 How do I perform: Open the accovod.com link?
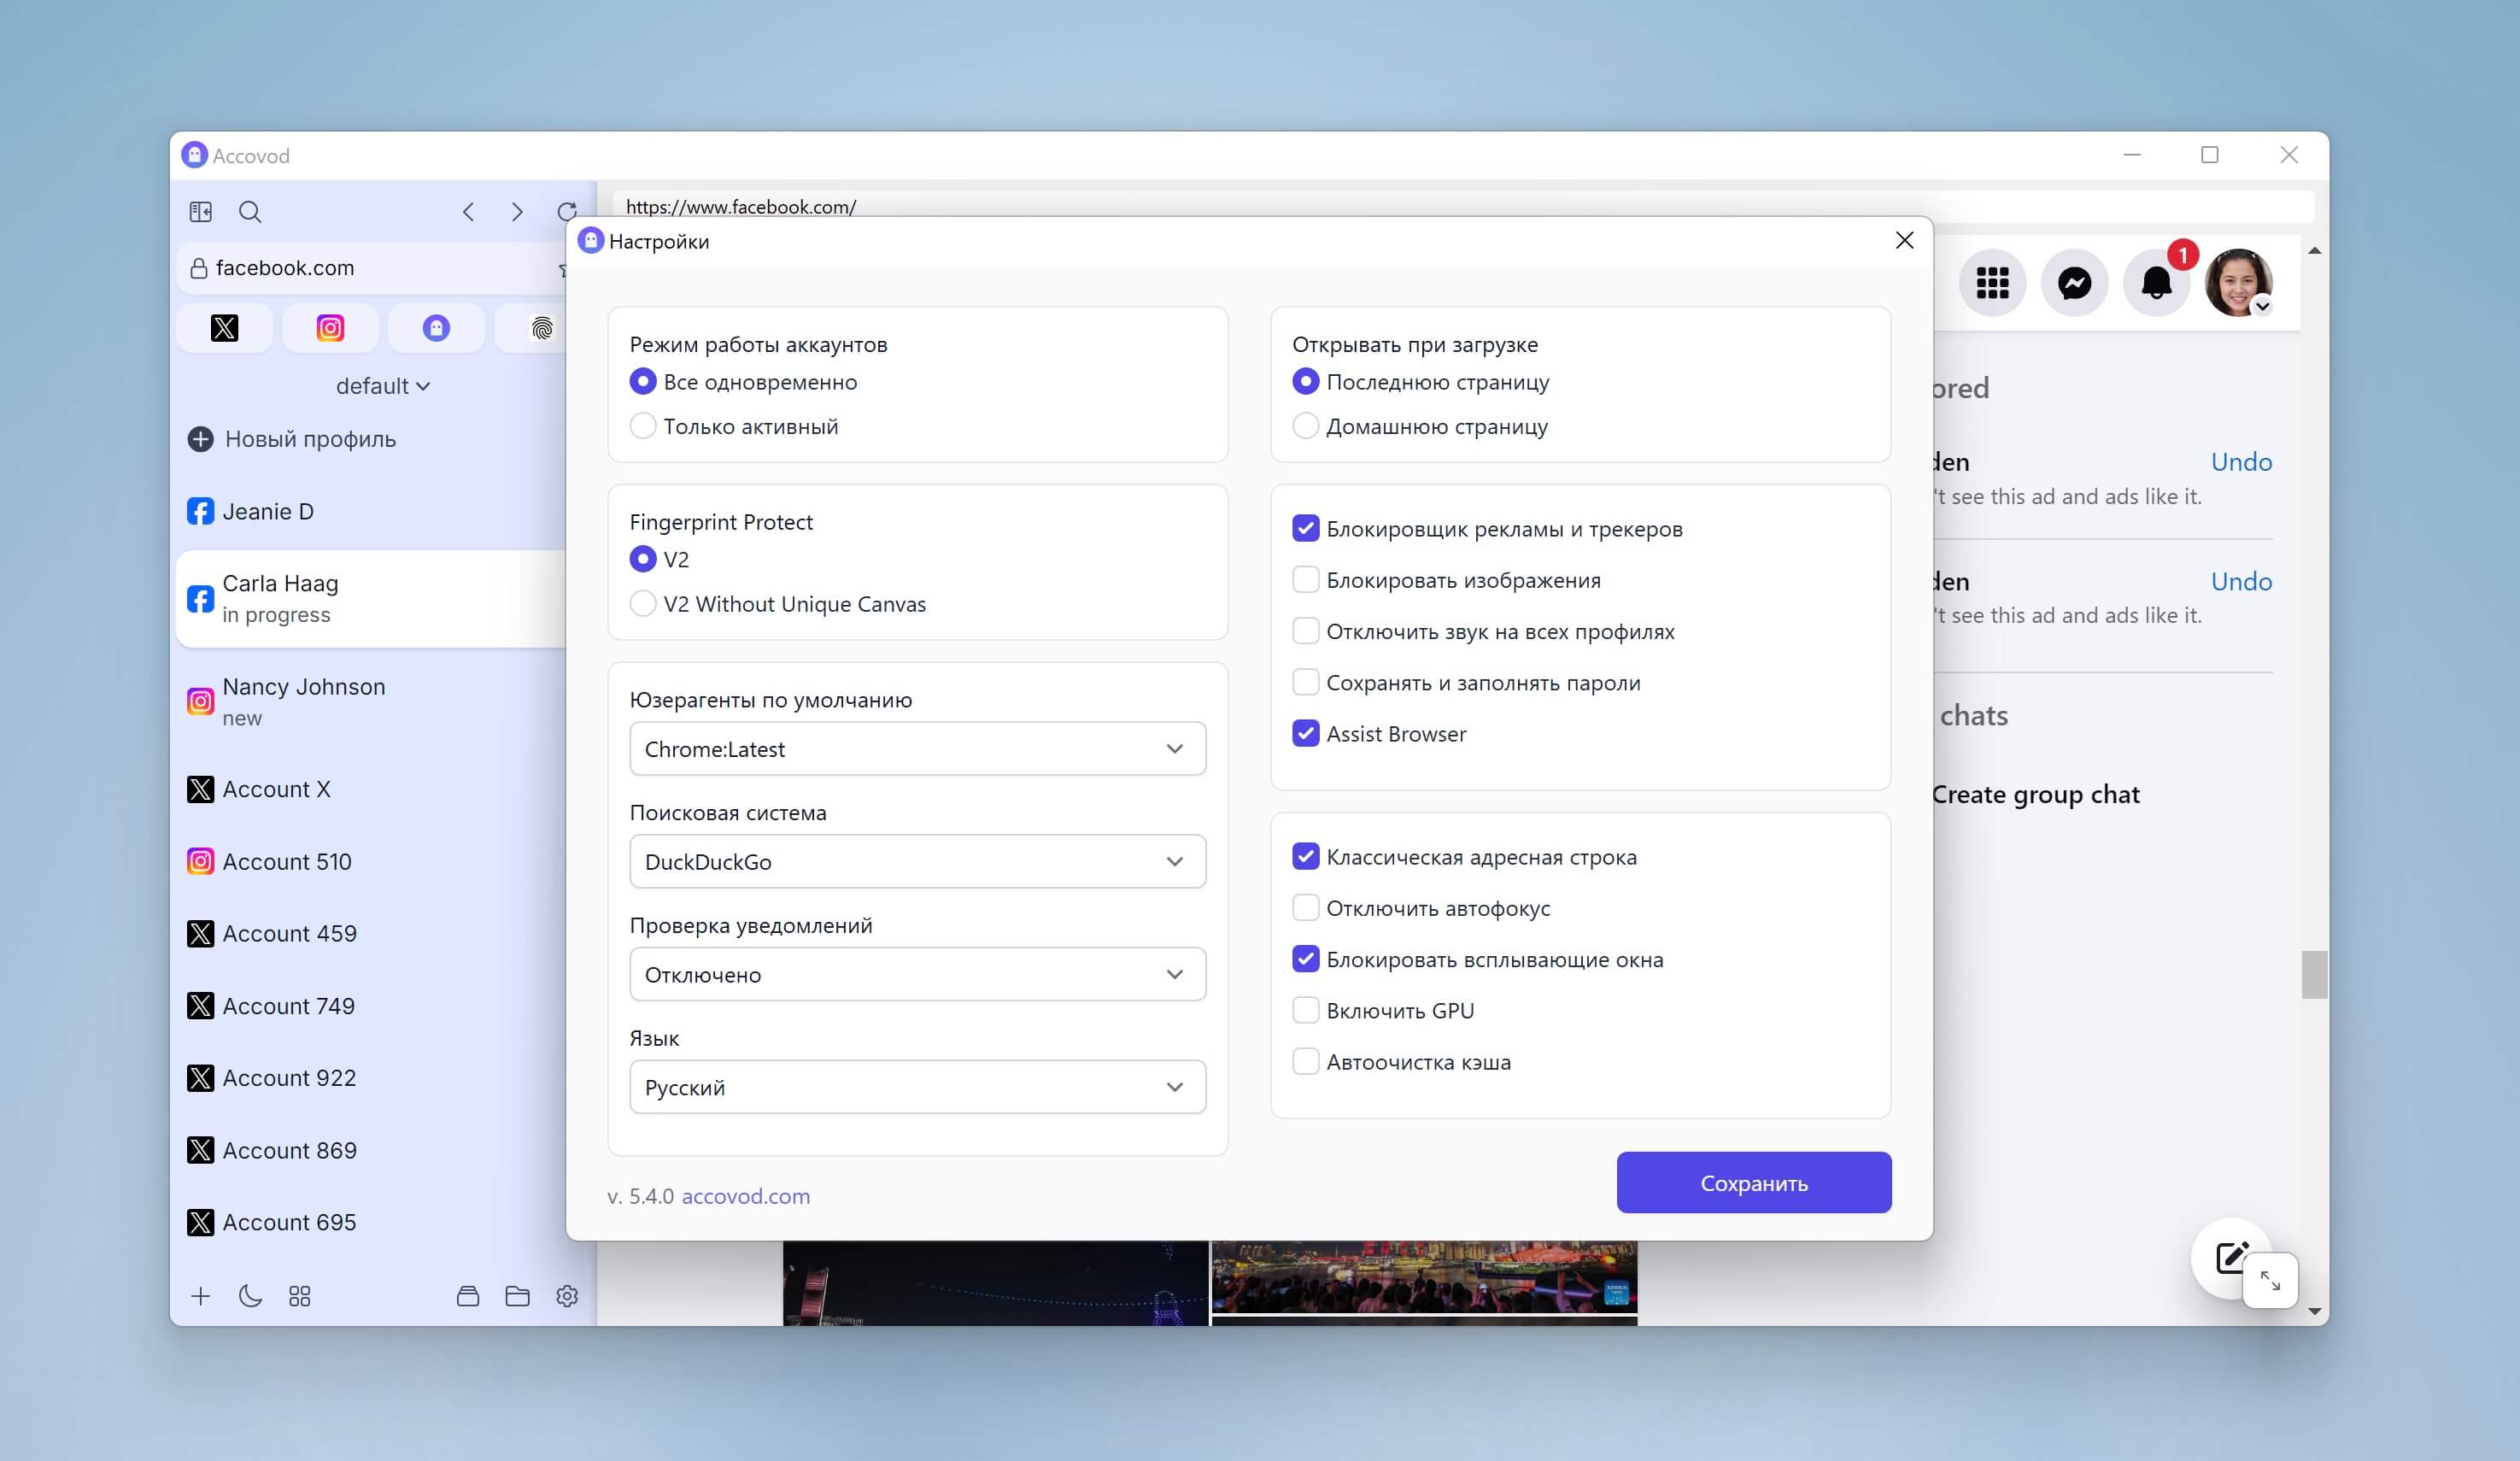point(745,1196)
